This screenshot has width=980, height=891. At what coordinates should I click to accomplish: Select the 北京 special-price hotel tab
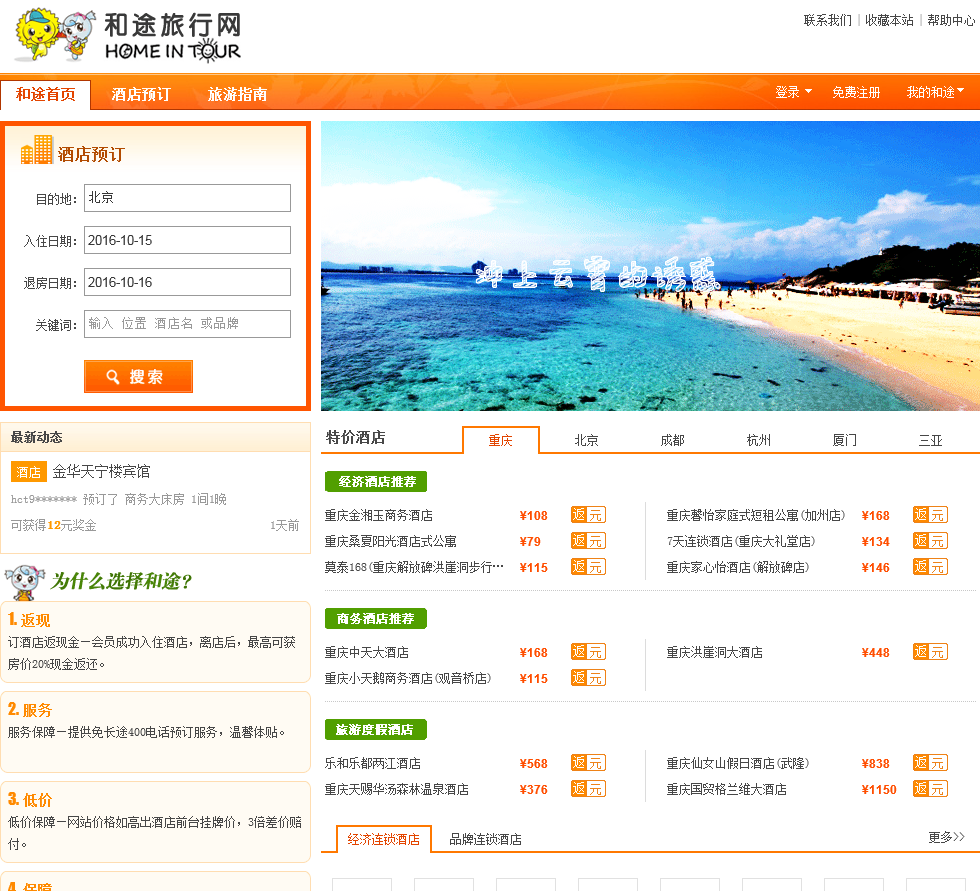[x=586, y=440]
